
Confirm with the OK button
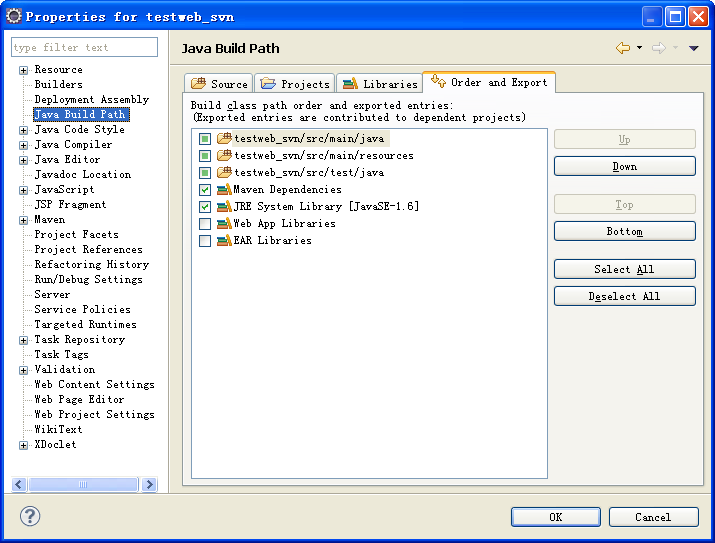[x=556, y=517]
